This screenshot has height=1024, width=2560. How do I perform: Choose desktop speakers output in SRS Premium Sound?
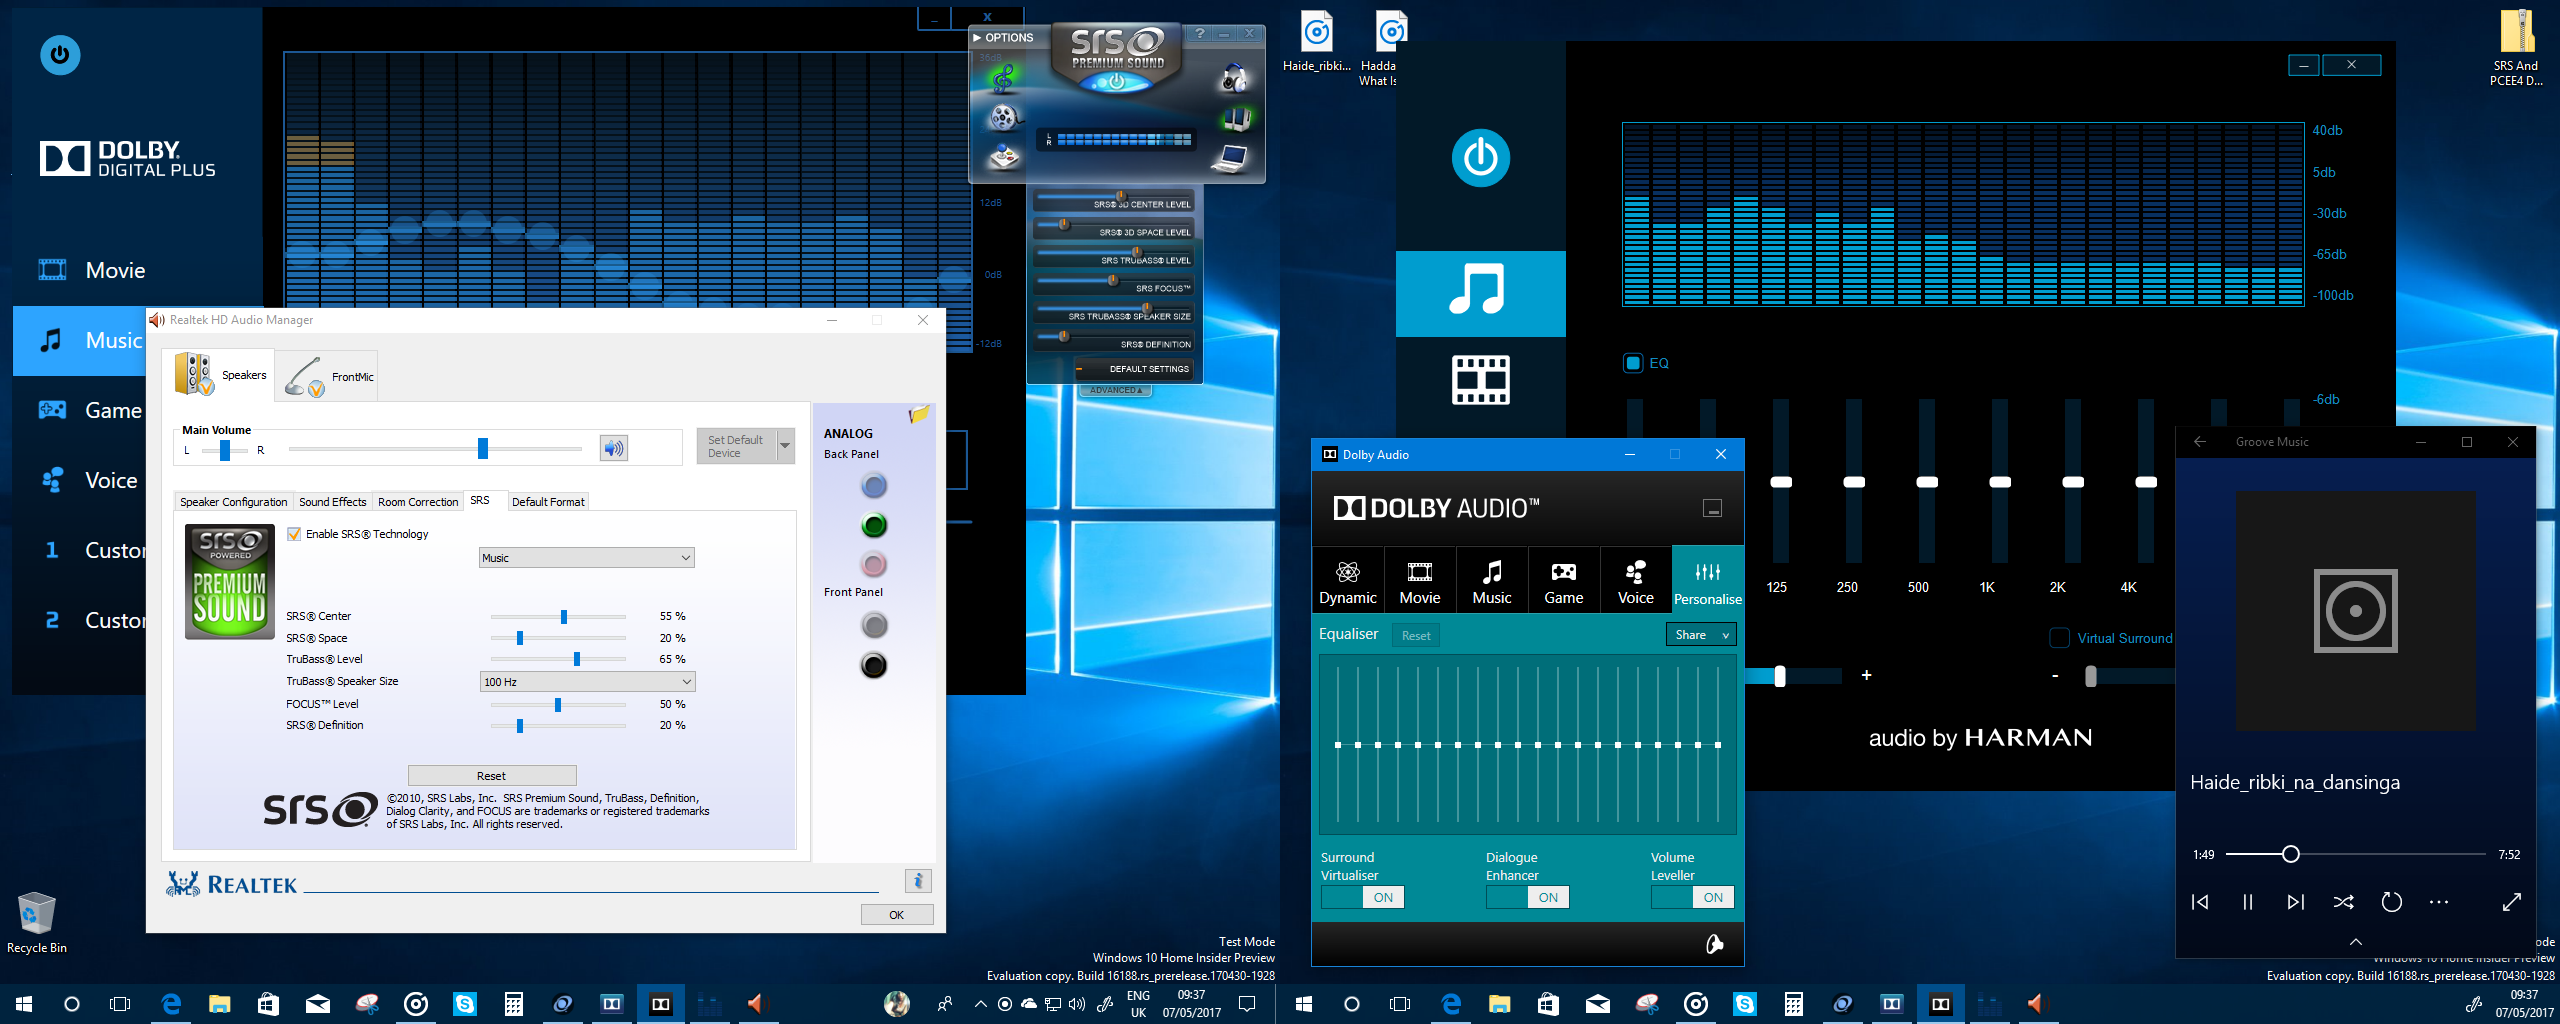click(x=1236, y=119)
